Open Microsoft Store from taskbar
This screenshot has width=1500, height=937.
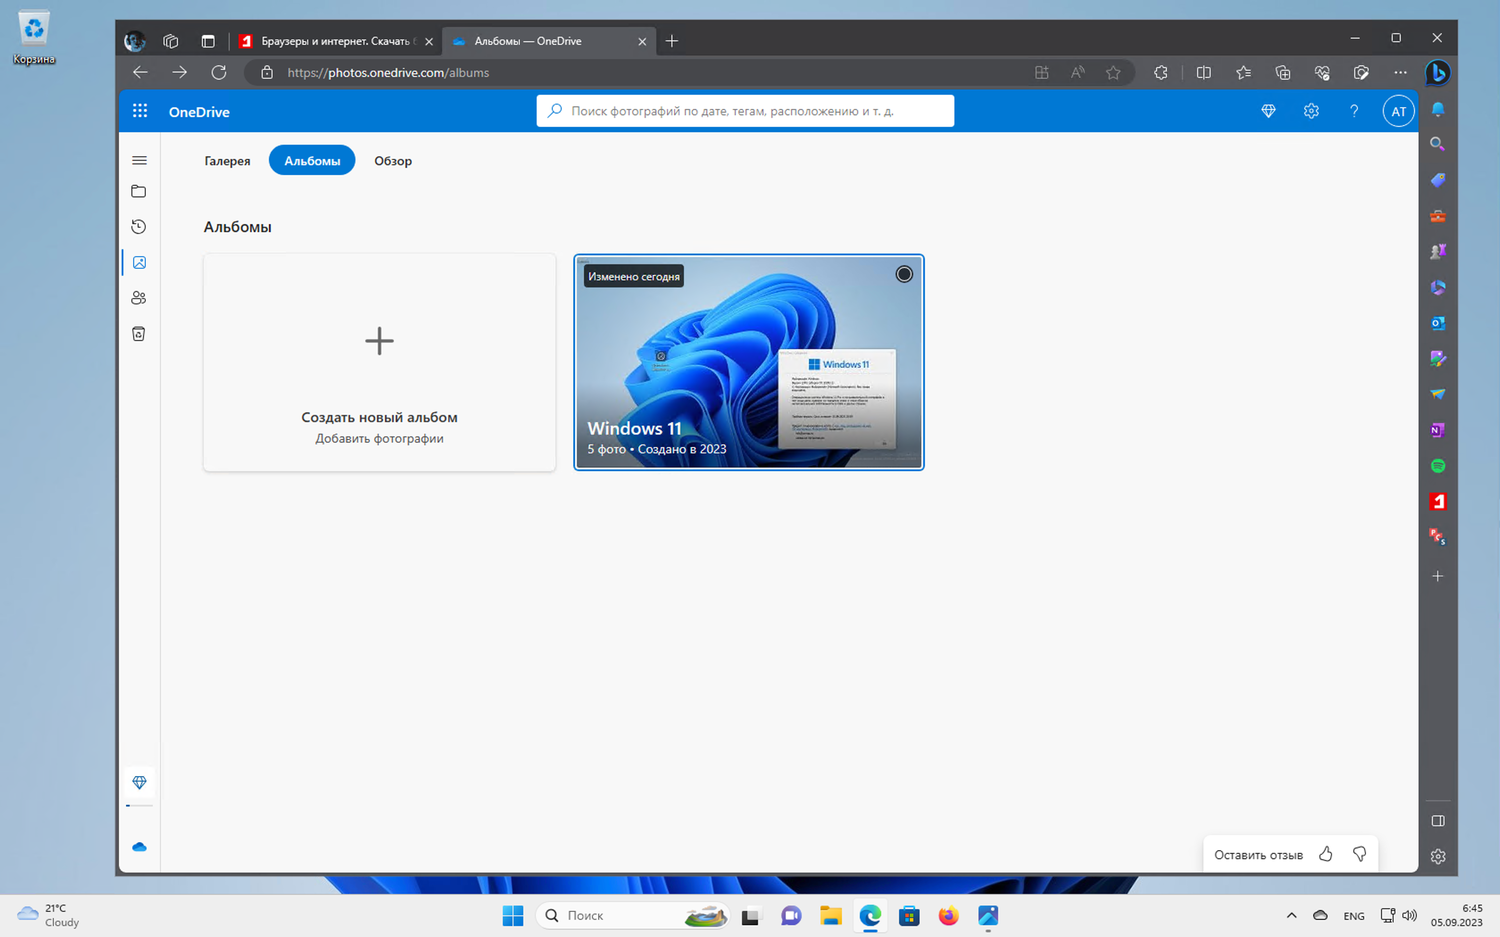(x=909, y=915)
